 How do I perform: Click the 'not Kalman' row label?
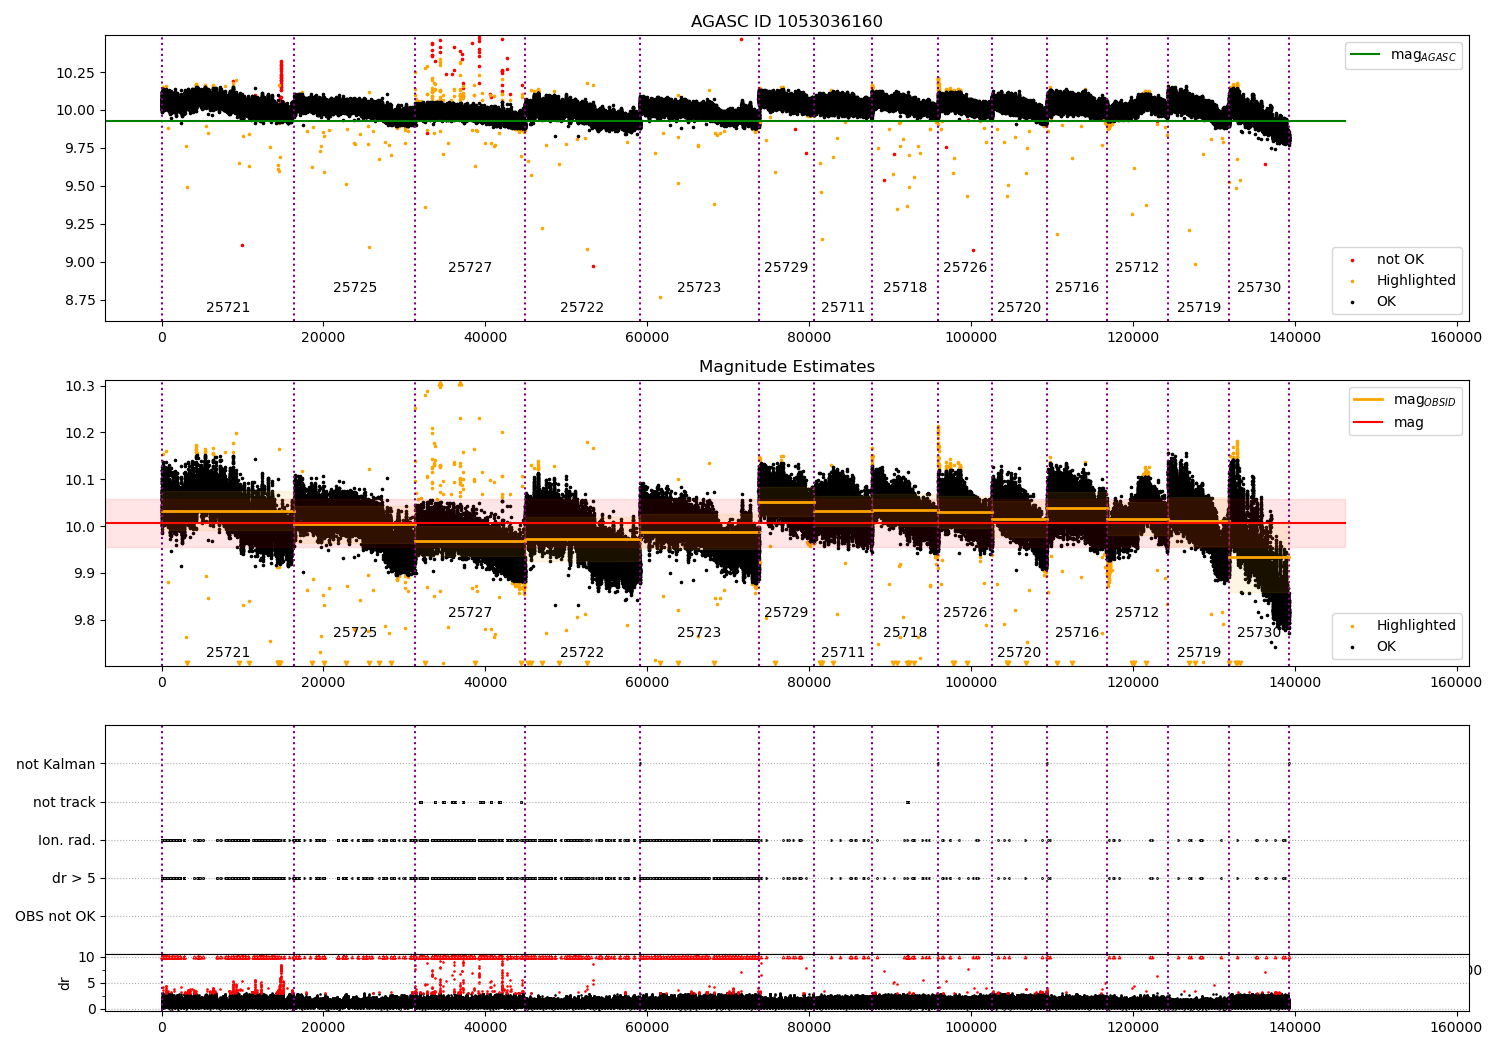[x=56, y=764]
